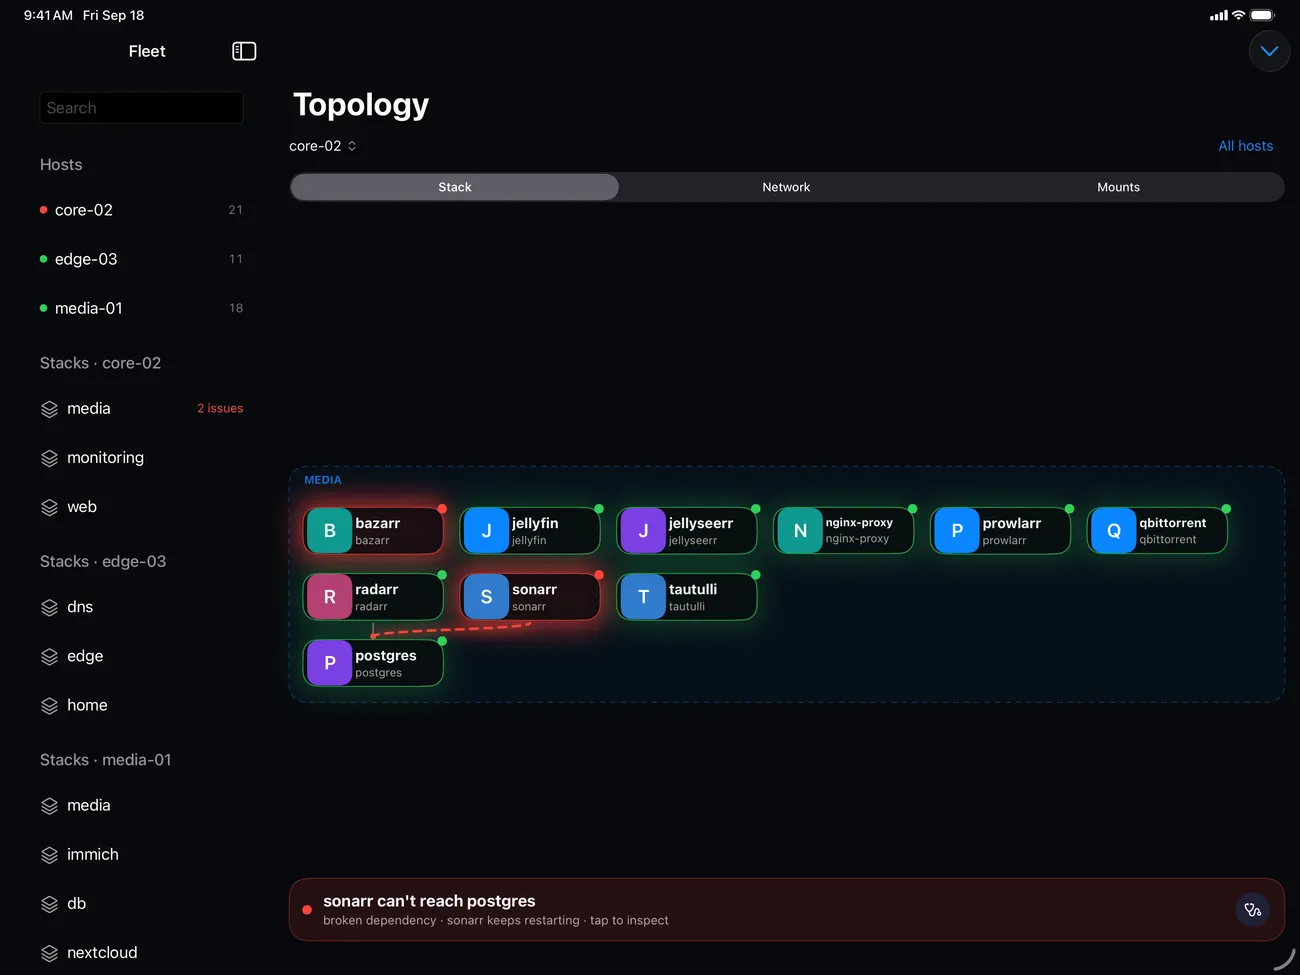
Task: Click the web stack layers icon
Action: point(49,507)
